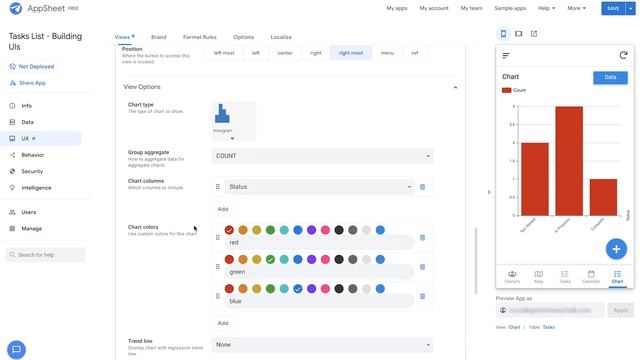Image resolution: width=640 pixels, height=360 pixels.
Task: Switch preview to mobile phone view
Action: pos(503,33)
